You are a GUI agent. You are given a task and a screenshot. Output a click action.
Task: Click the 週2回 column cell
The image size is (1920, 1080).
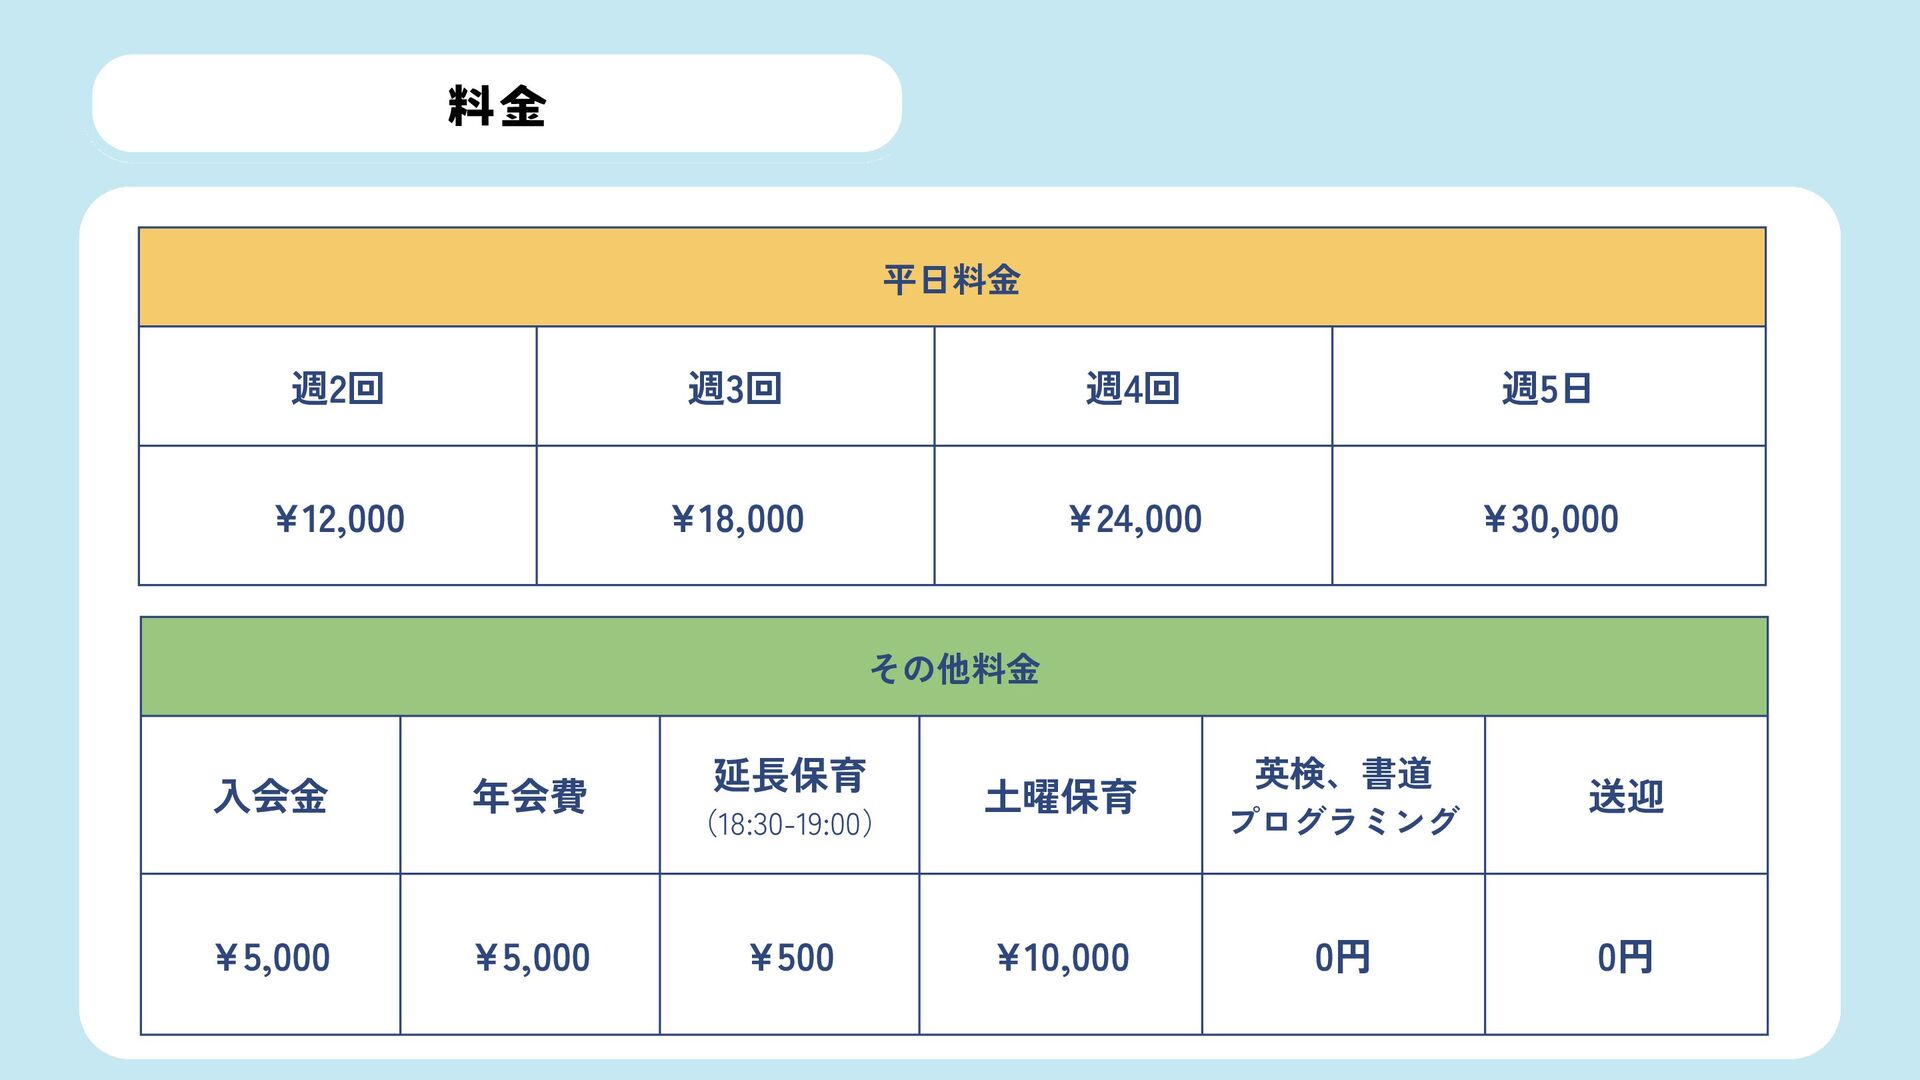[x=338, y=388]
